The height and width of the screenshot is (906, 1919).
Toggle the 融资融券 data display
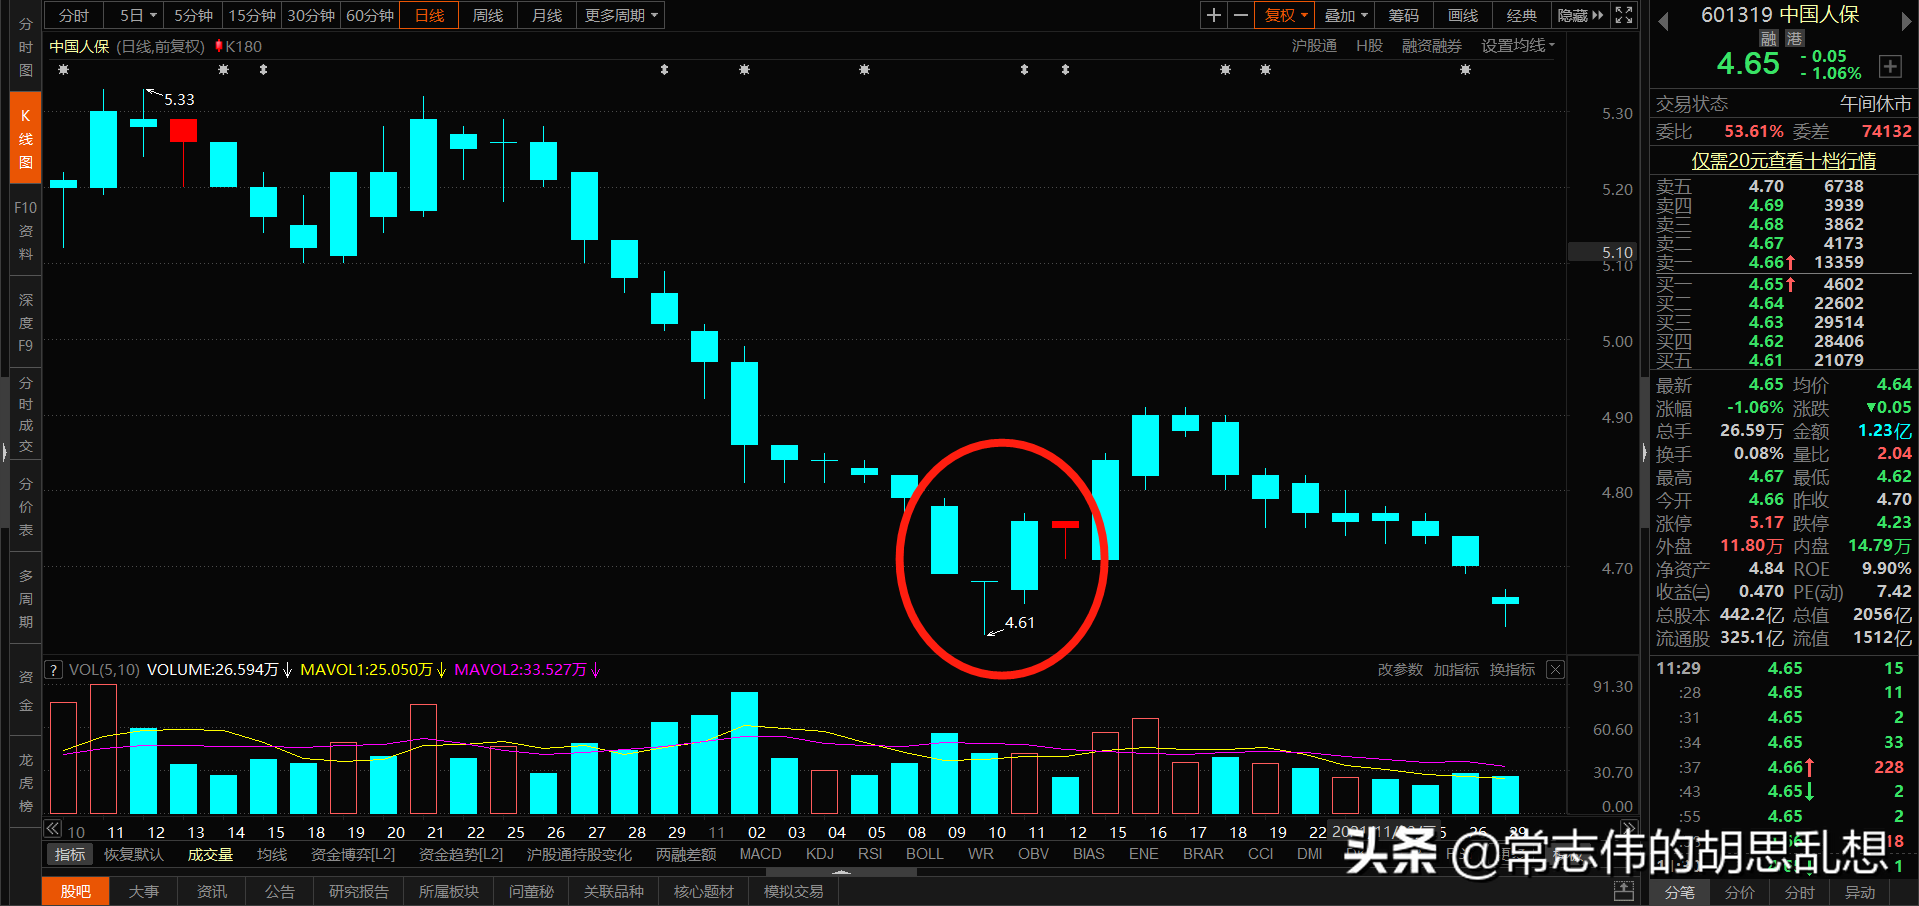click(x=1430, y=46)
